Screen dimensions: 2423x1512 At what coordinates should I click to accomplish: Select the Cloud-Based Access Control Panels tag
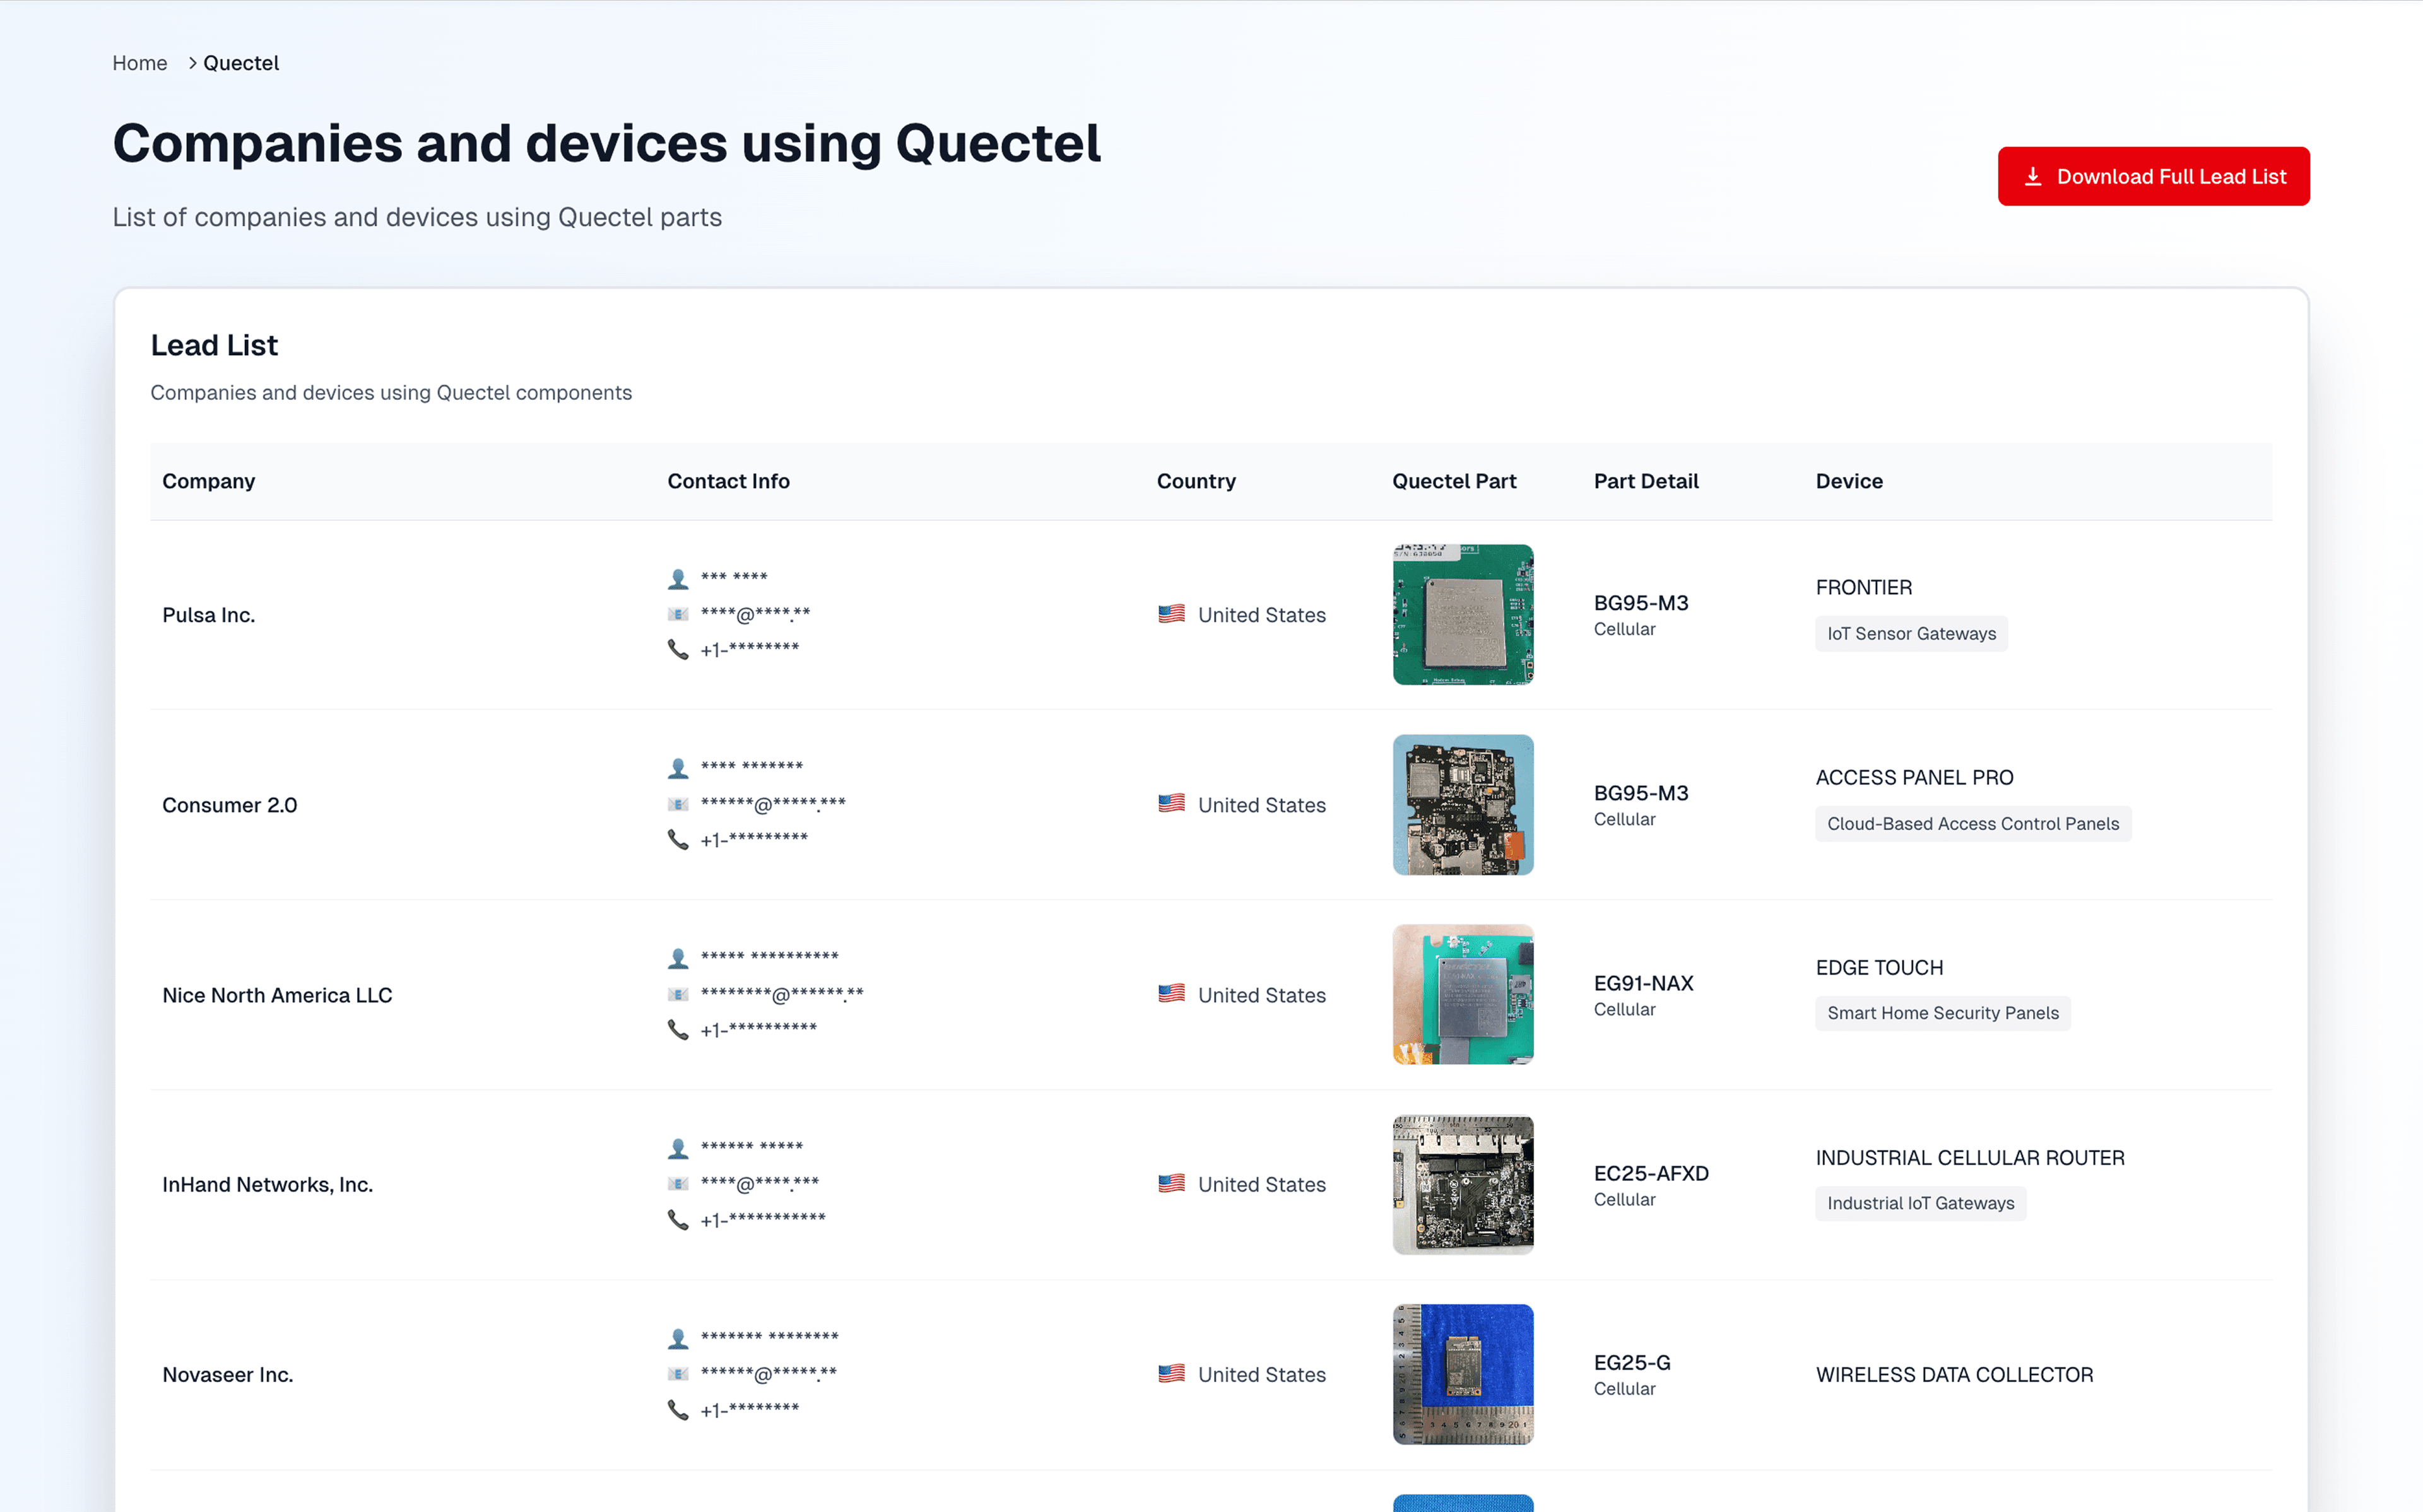[x=1972, y=824]
